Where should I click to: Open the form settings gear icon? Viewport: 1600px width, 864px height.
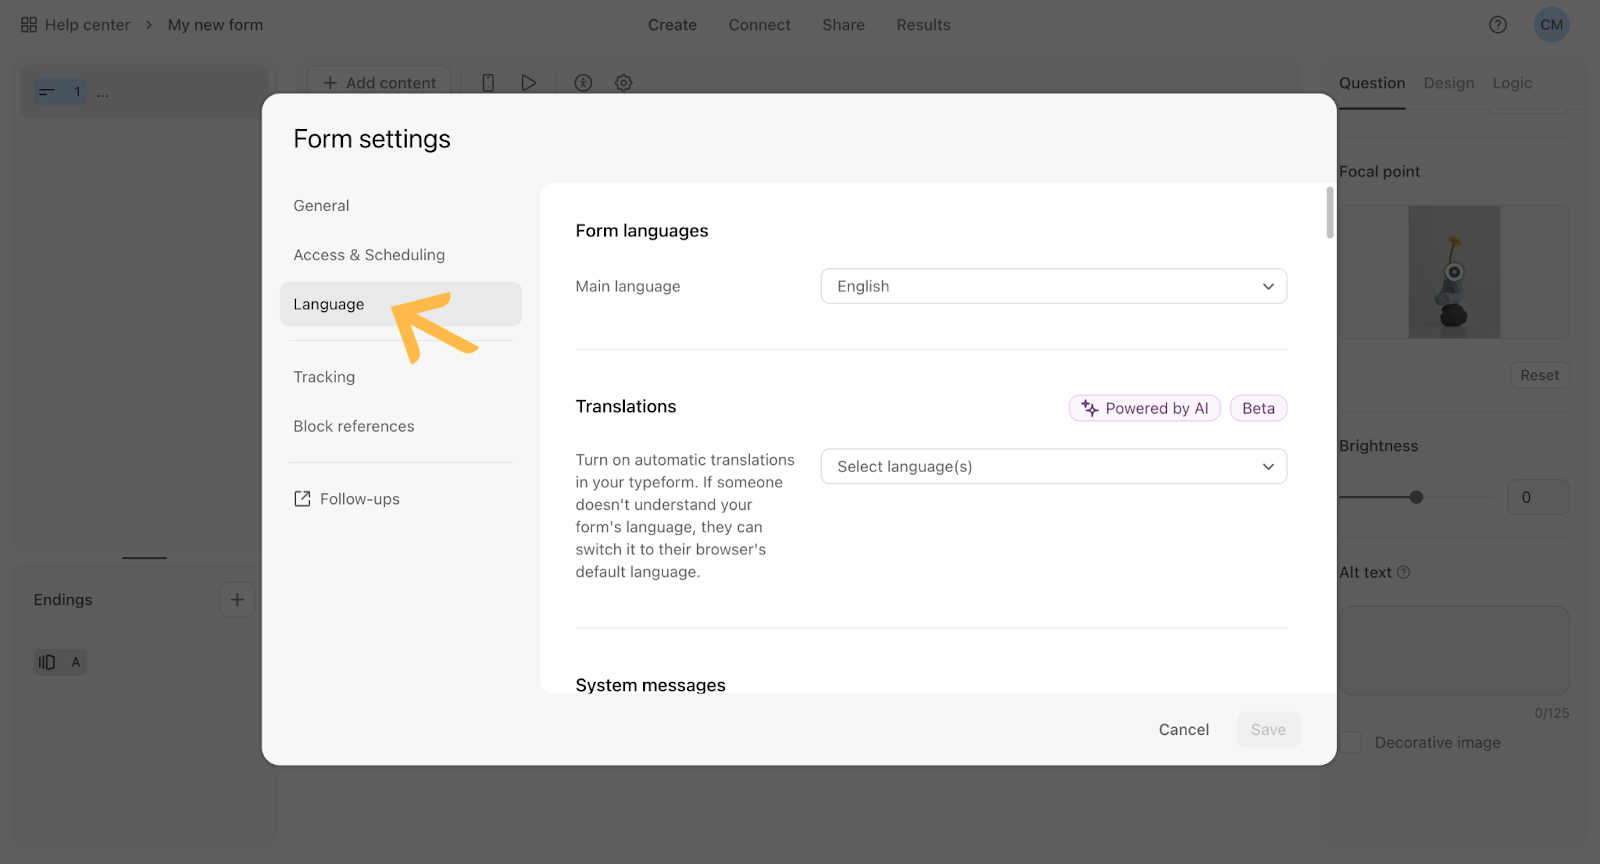click(x=624, y=83)
